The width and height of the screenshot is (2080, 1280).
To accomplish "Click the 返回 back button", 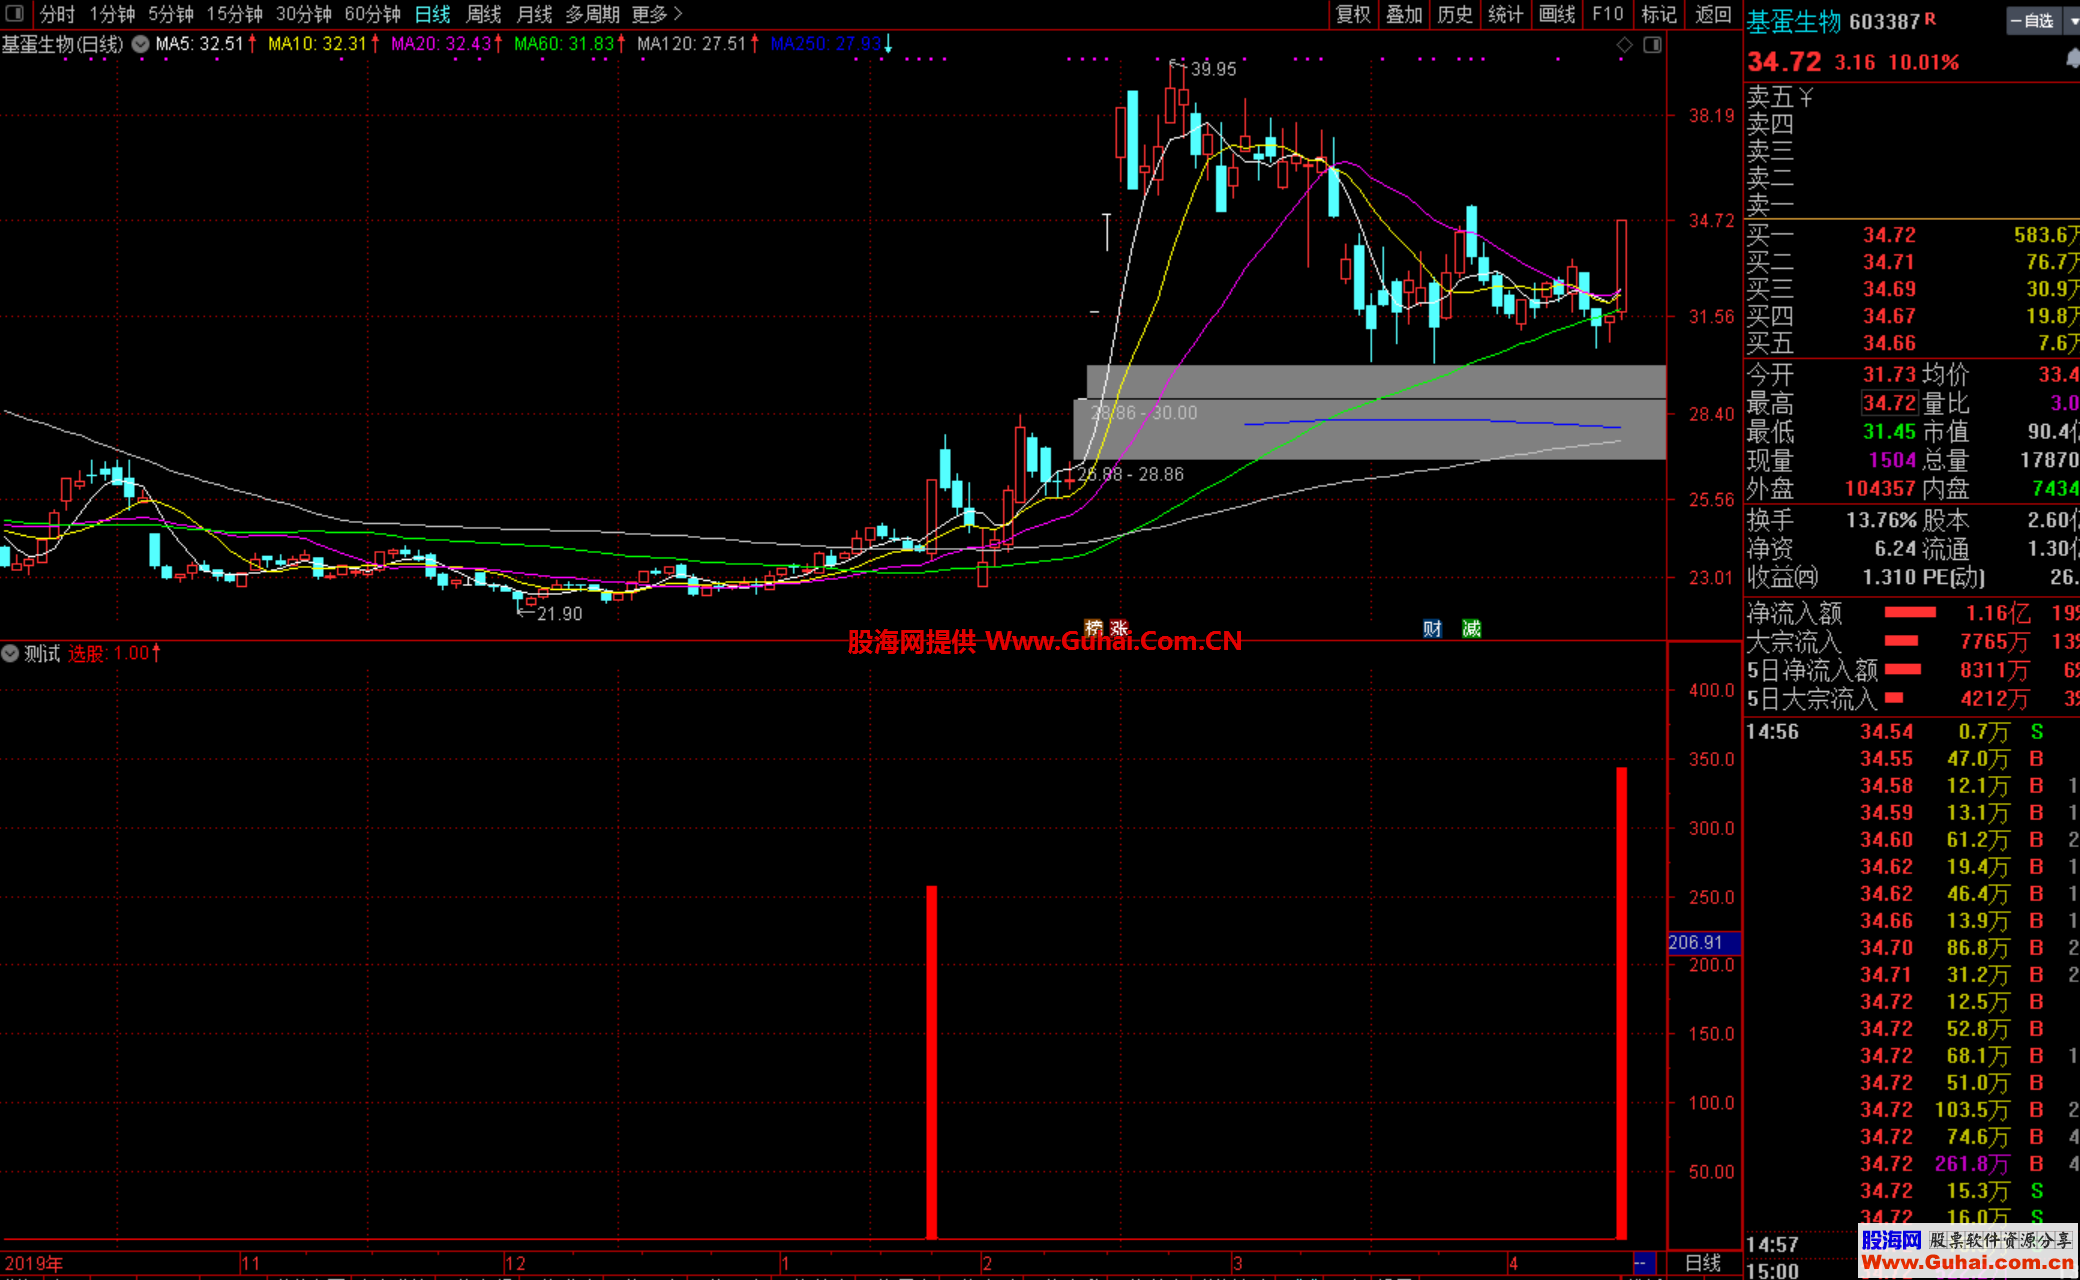I will pyautogui.click(x=1713, y=14).
